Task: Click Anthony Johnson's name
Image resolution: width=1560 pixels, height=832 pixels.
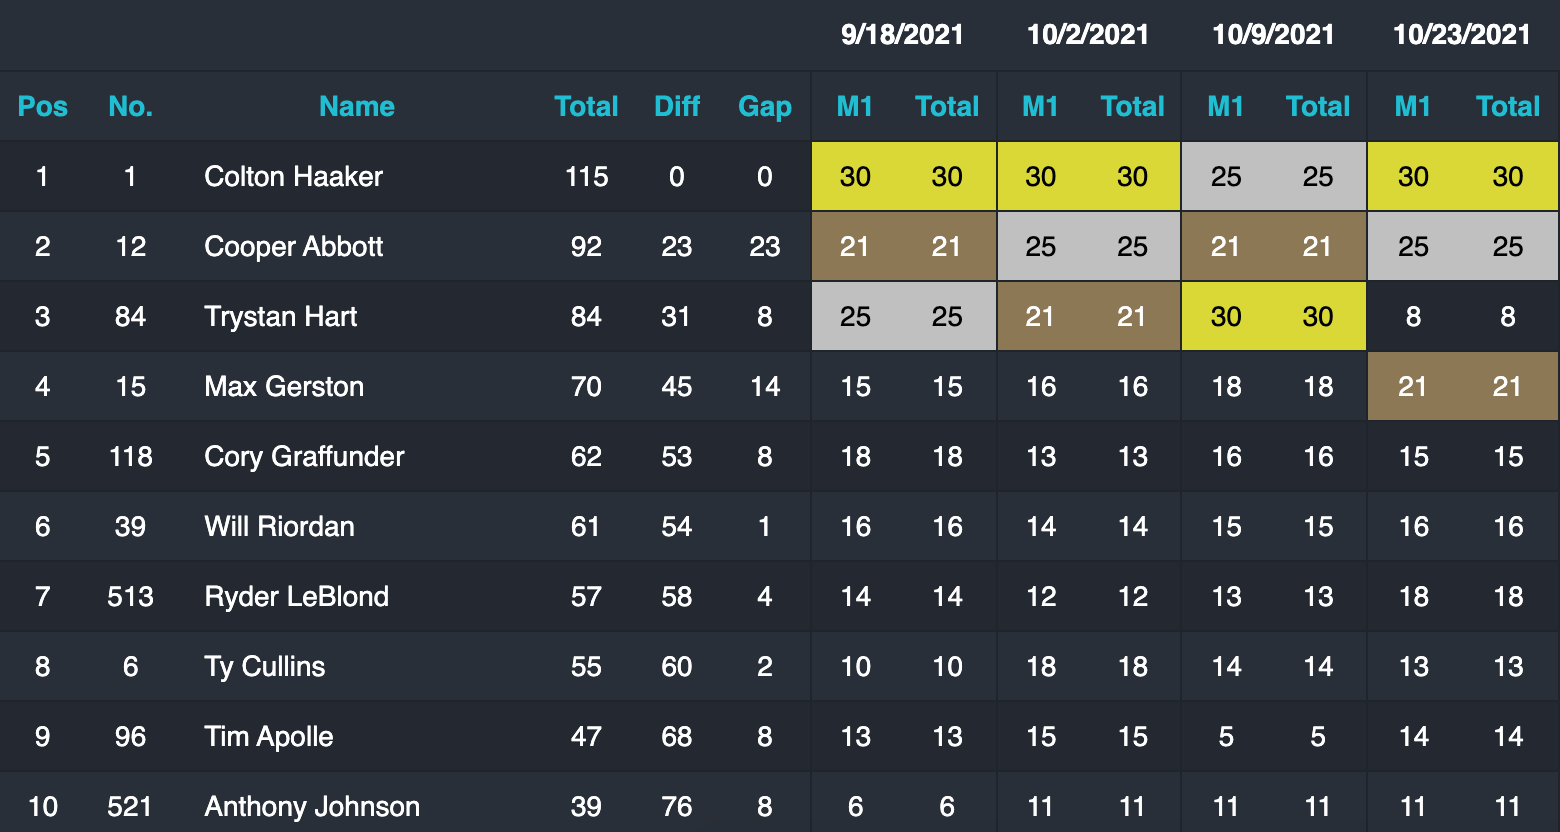Action: click(x=312, y=807)
